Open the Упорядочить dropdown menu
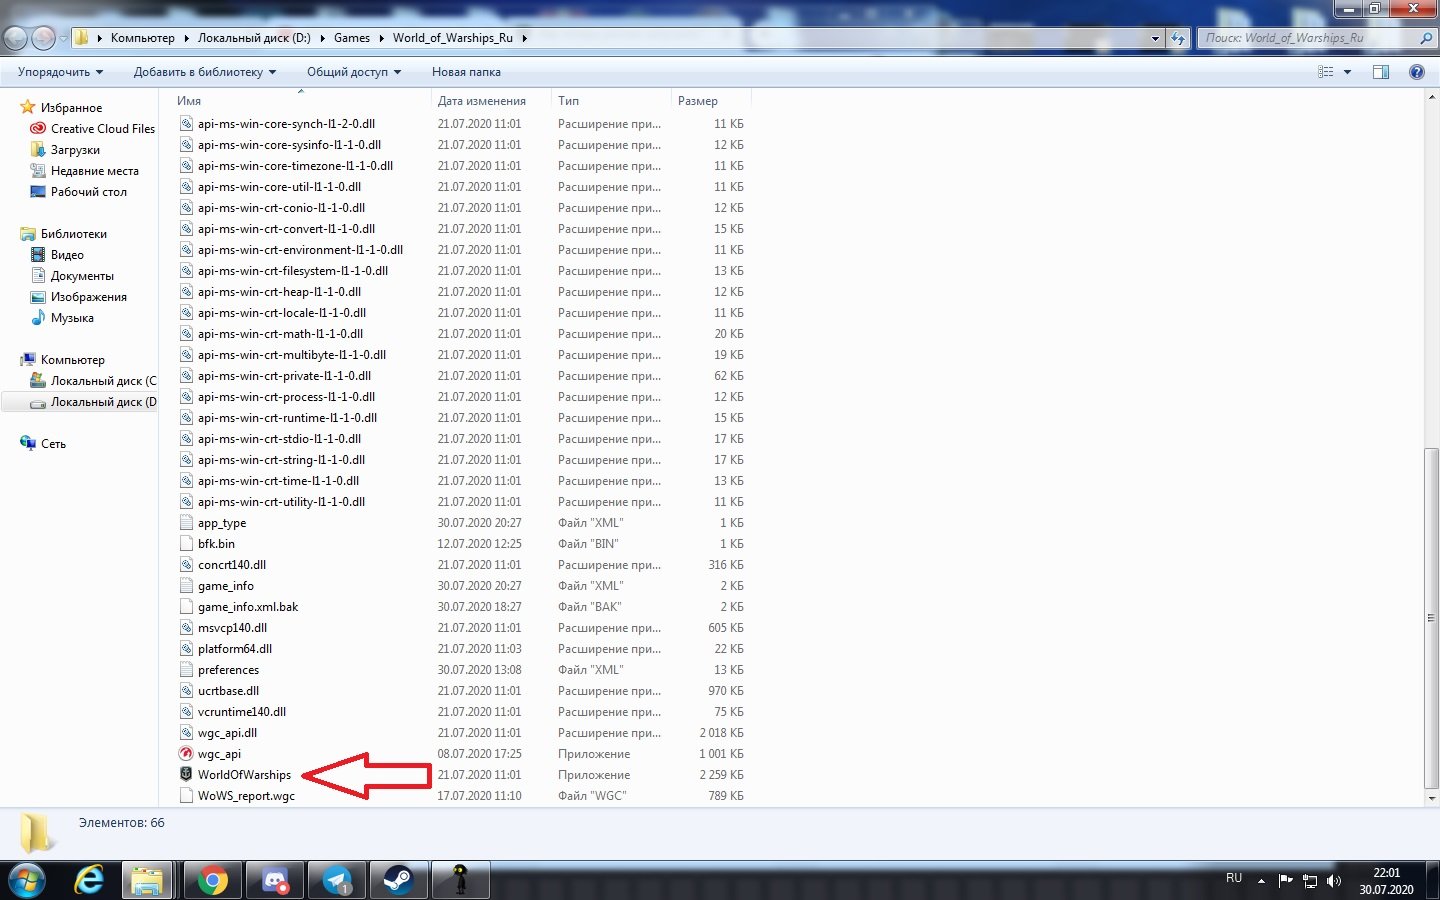Viewport: 1440px width, 900px height. 60,72
